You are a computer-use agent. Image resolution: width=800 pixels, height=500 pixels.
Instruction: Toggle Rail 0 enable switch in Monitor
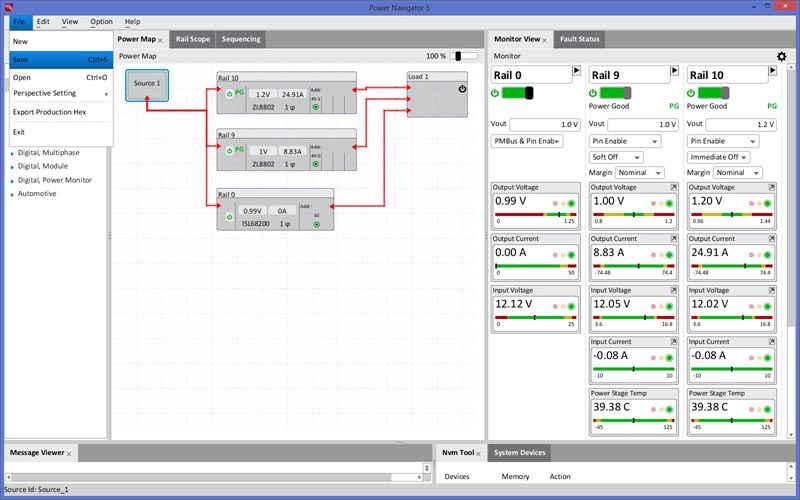[517, 93]
